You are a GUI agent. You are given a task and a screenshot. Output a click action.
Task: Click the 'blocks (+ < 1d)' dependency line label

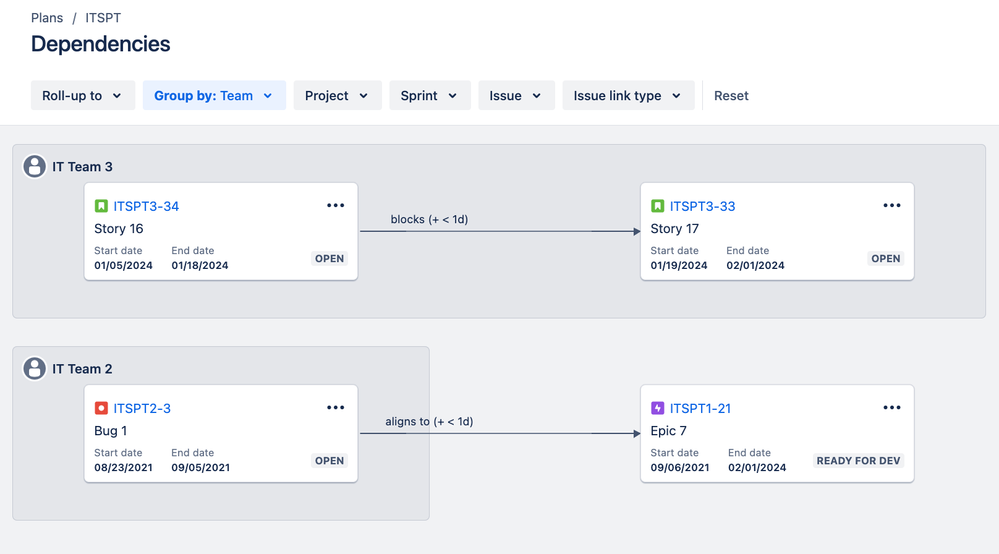[429, 219]
